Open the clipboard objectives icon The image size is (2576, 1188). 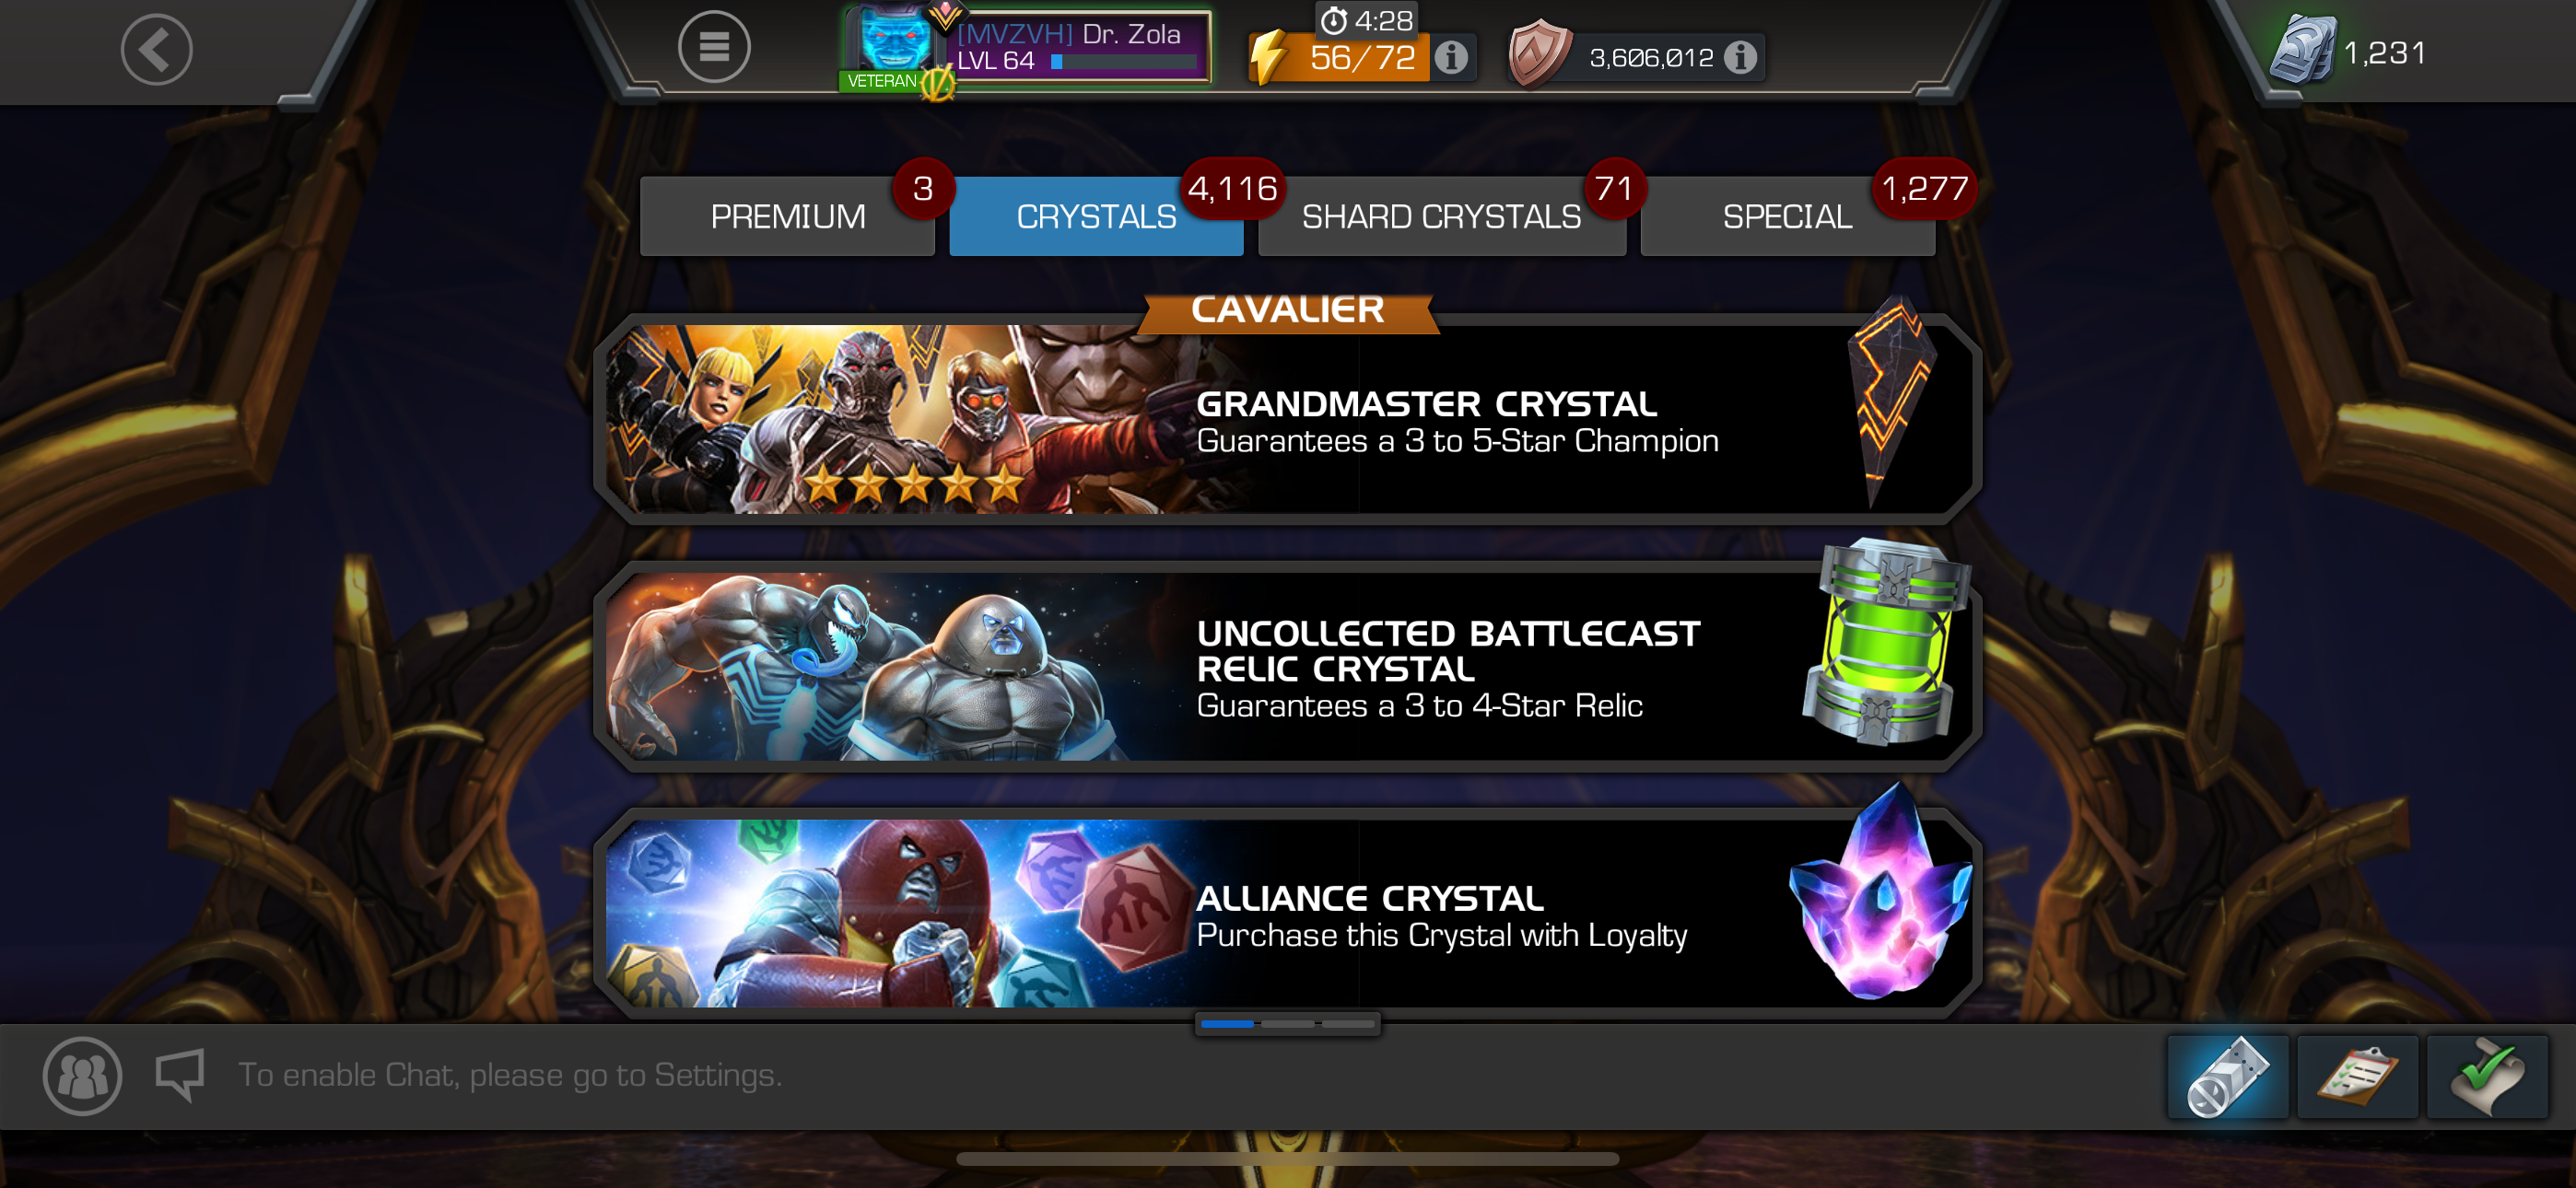coord(2357,1076)
